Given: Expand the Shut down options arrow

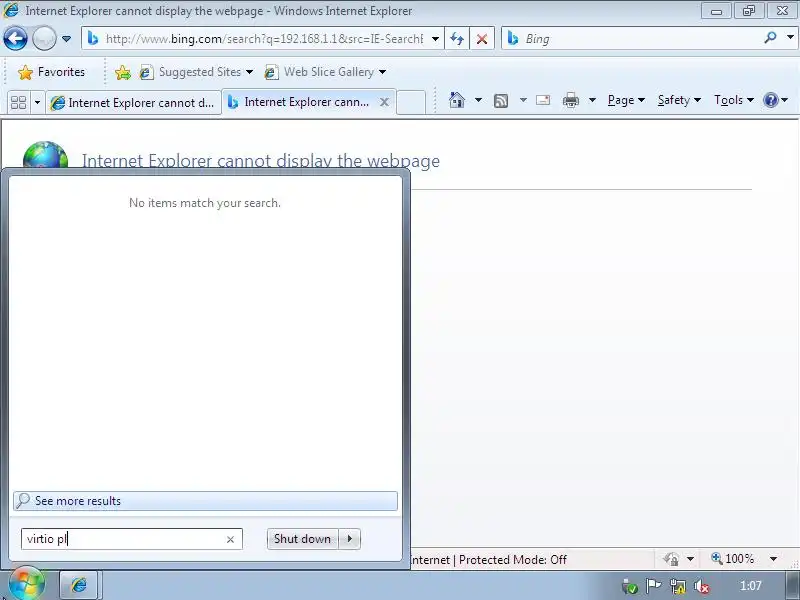Looking at the screenshot, I should pyautogui.click(x=349, y=539).
